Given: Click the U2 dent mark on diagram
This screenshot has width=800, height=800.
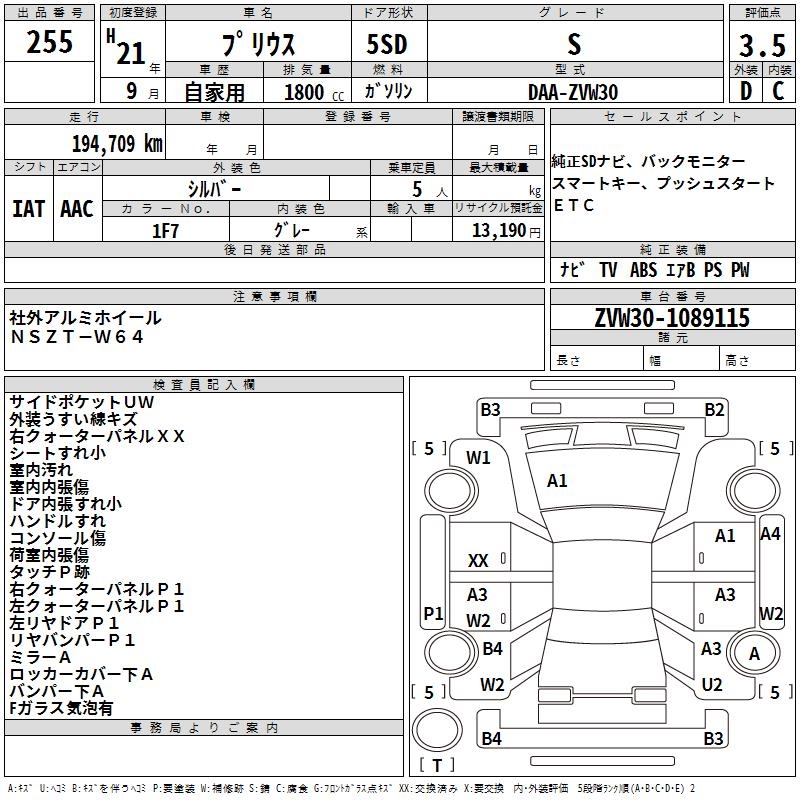Looking at the screenshot, I should (x=711, y=685).
